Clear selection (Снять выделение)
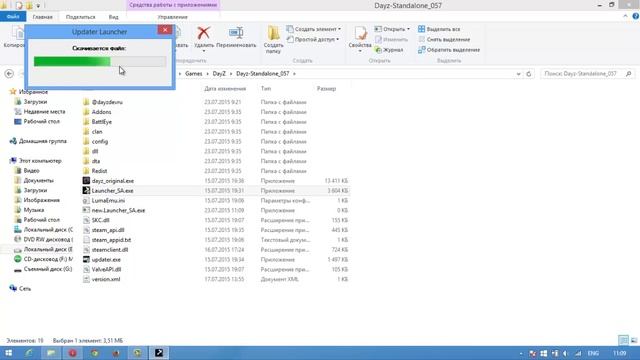Screen dimensions: 640x360 tap(444, 40)
